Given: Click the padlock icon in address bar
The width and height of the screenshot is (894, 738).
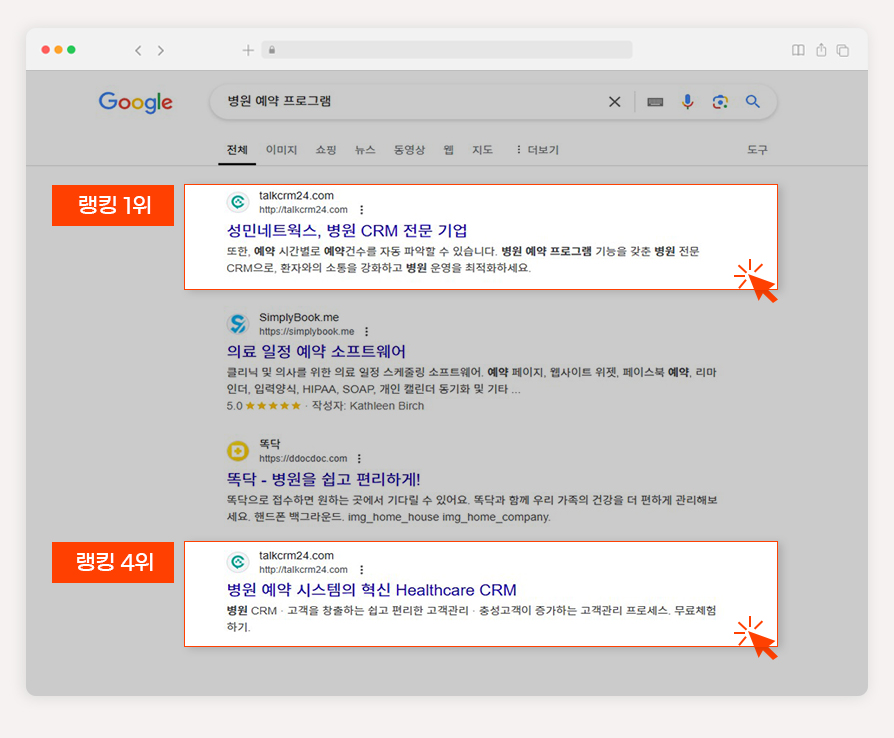Looking at the screenshot, I should point(272,50).
